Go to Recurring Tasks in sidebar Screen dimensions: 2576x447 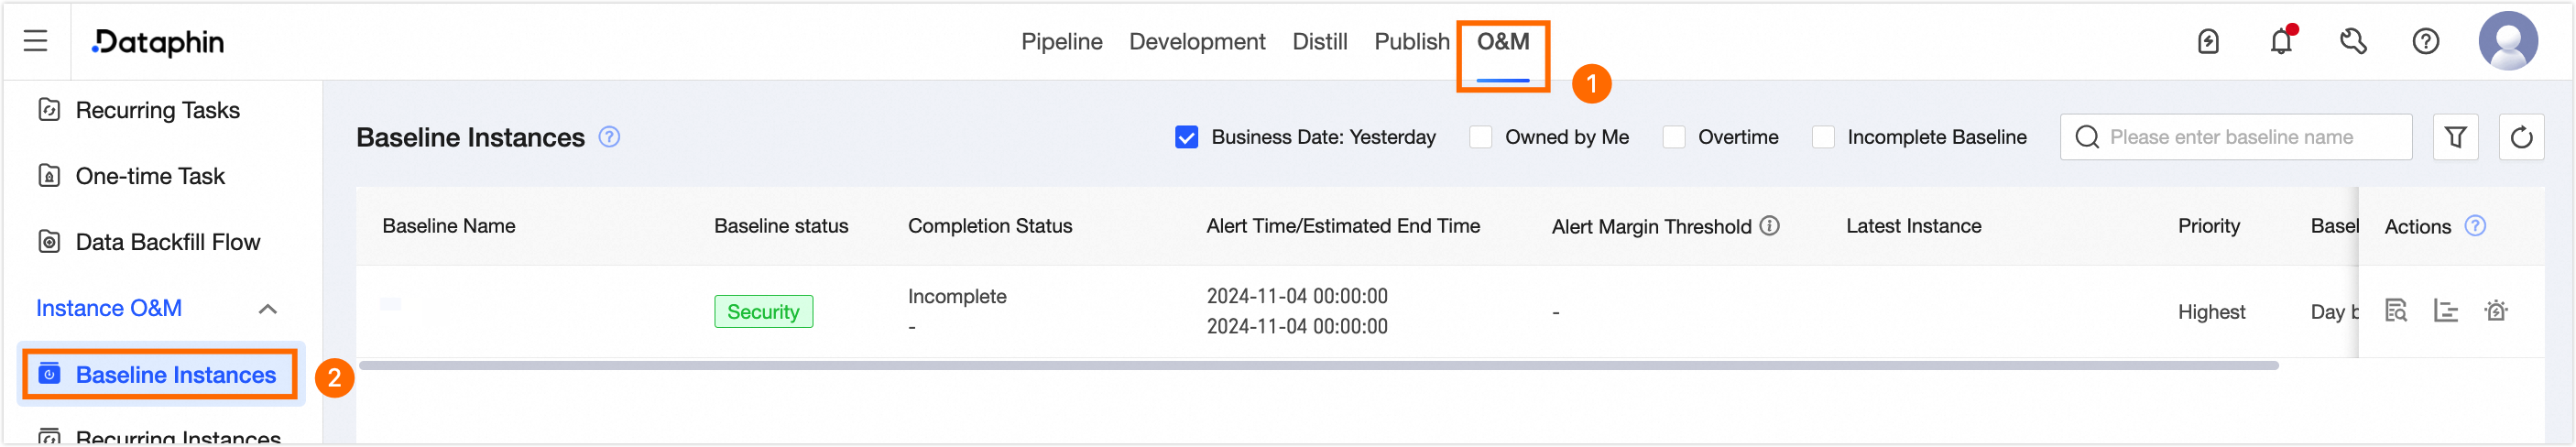(157, 110)
